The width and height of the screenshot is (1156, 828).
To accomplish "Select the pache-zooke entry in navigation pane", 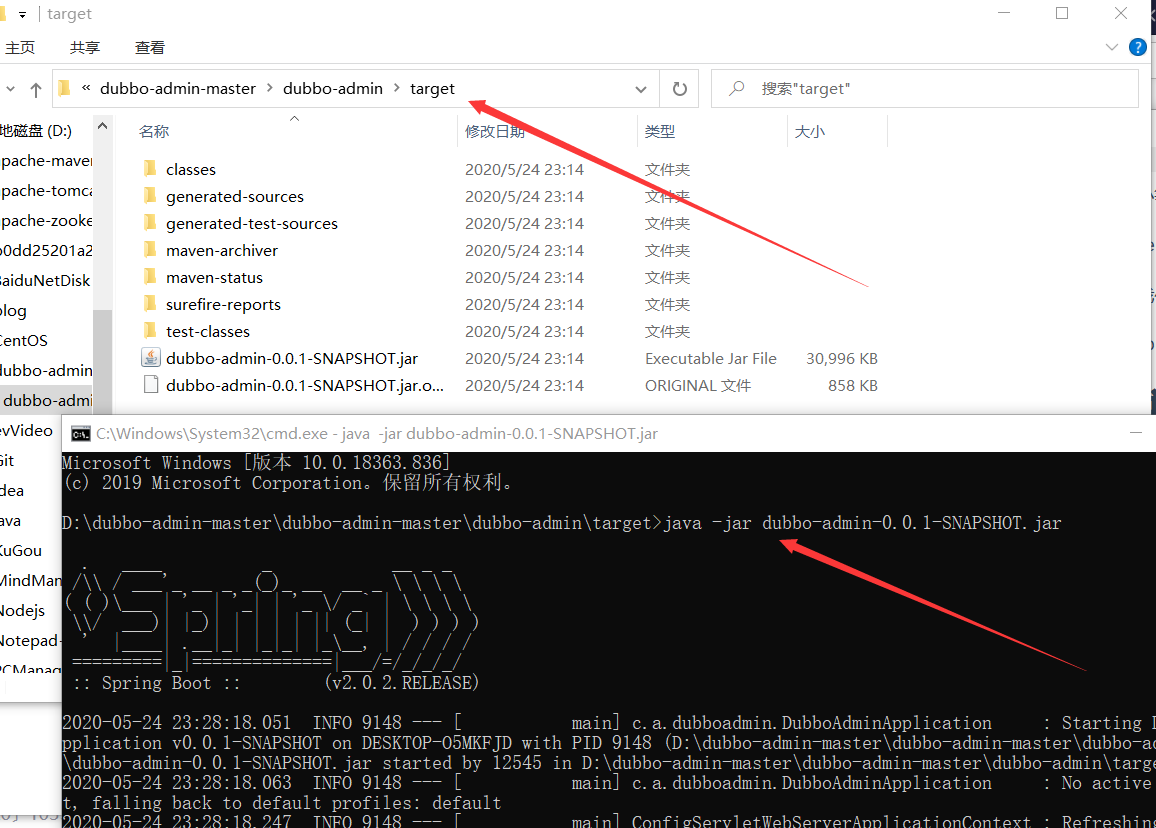I will click(46, 220).
